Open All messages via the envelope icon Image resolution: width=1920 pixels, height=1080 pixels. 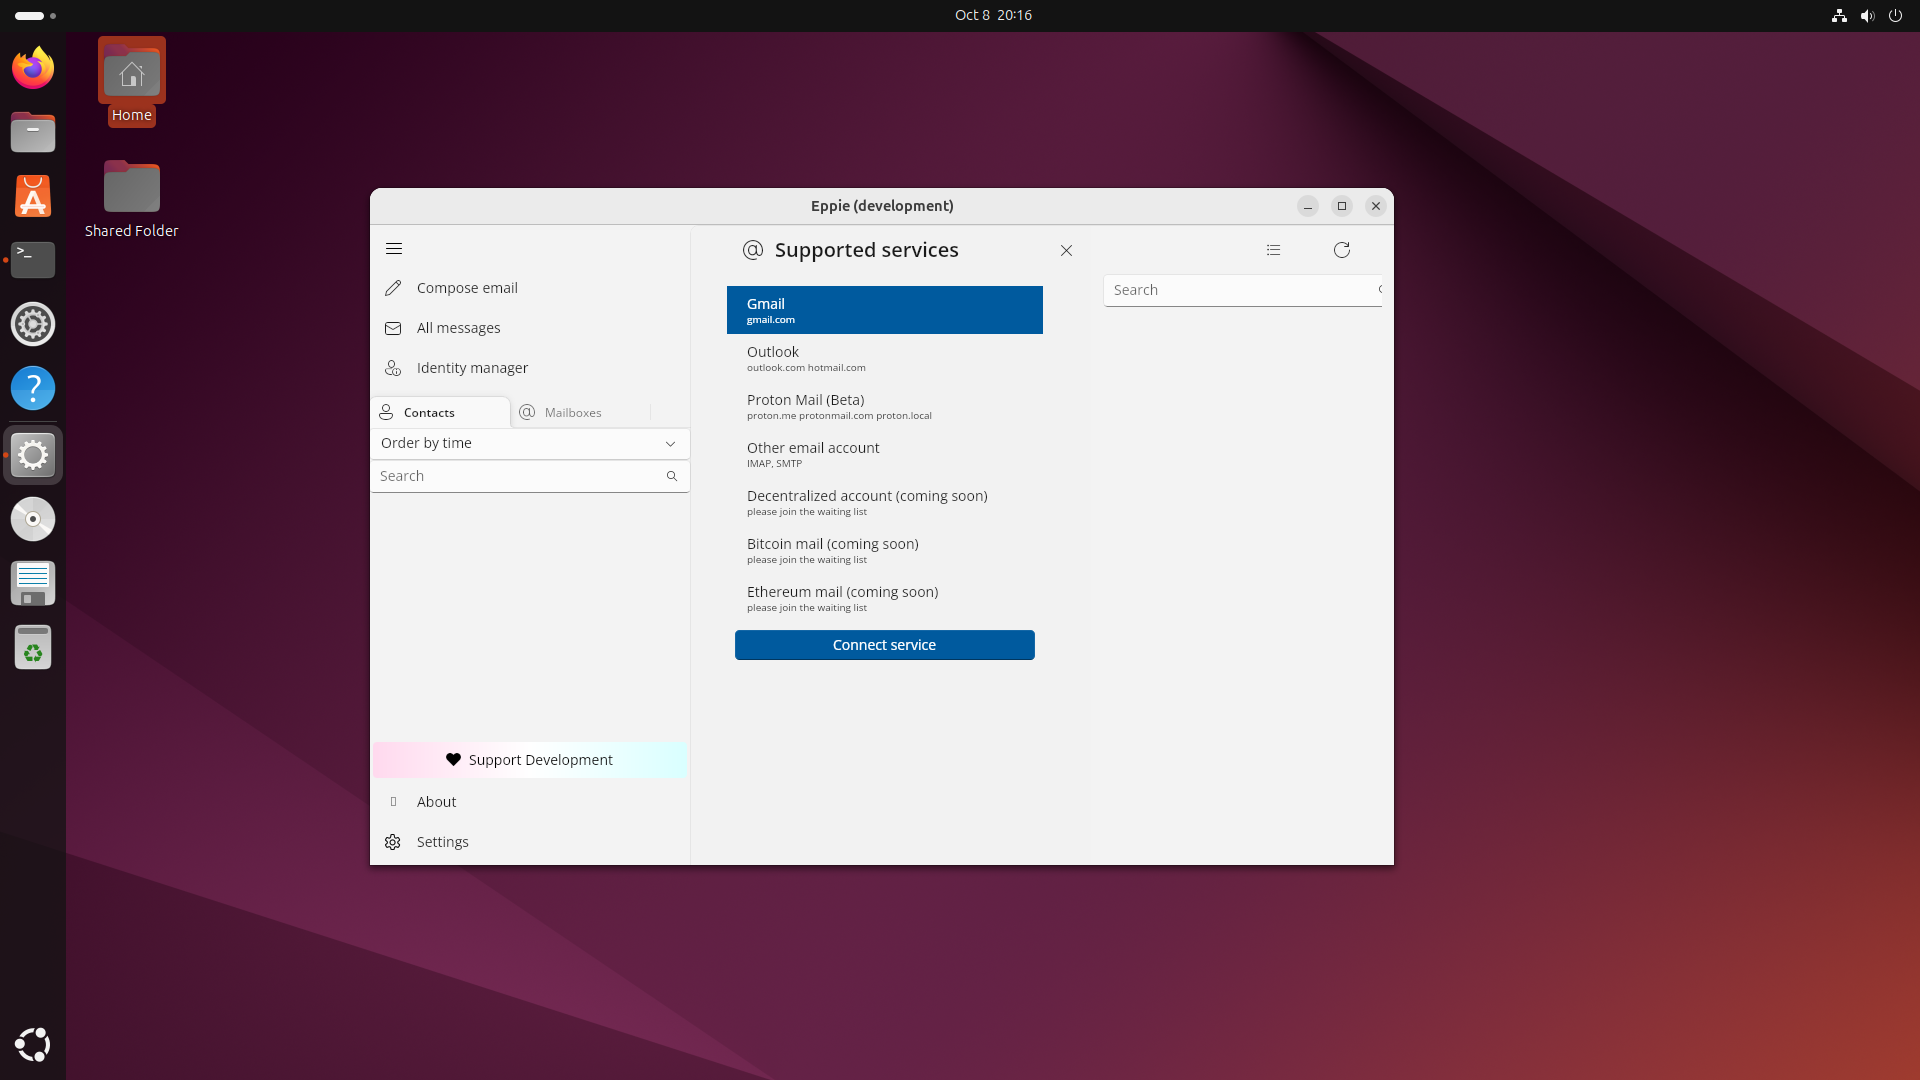[393, 328]
